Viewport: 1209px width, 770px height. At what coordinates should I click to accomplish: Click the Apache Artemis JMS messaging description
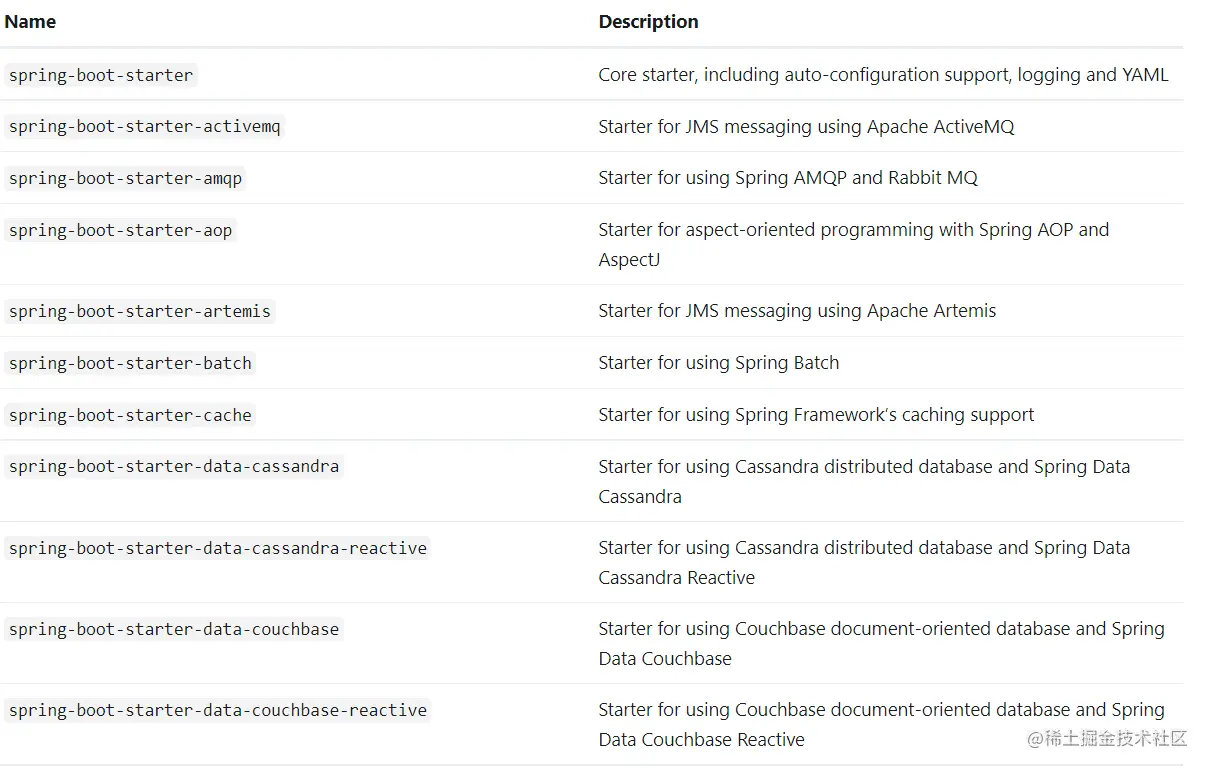pyautogui.click(x=797, y=312)
